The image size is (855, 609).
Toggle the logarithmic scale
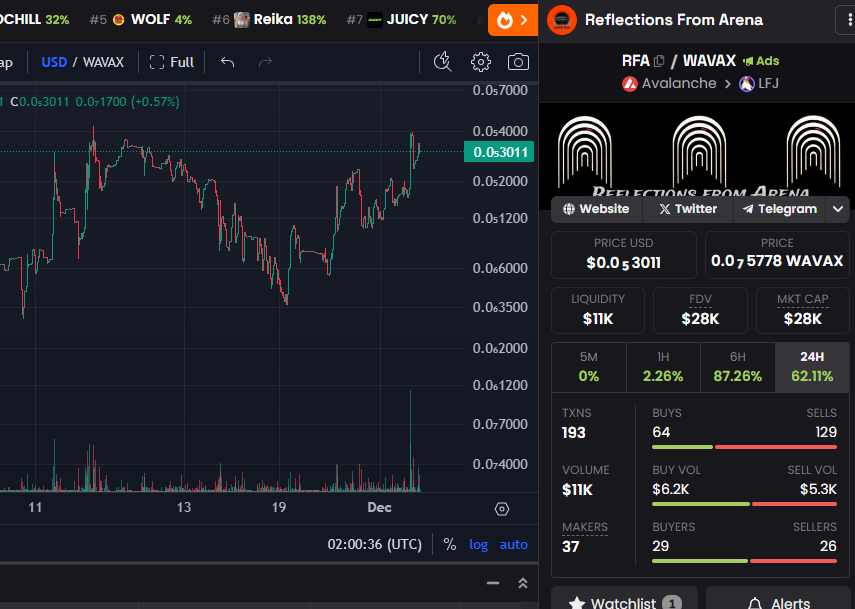coord(479,544)
